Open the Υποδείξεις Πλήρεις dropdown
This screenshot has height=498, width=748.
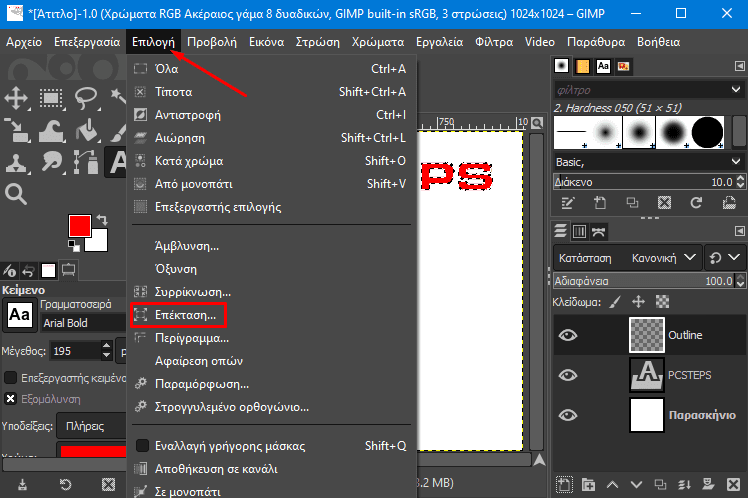click(92, 426)
